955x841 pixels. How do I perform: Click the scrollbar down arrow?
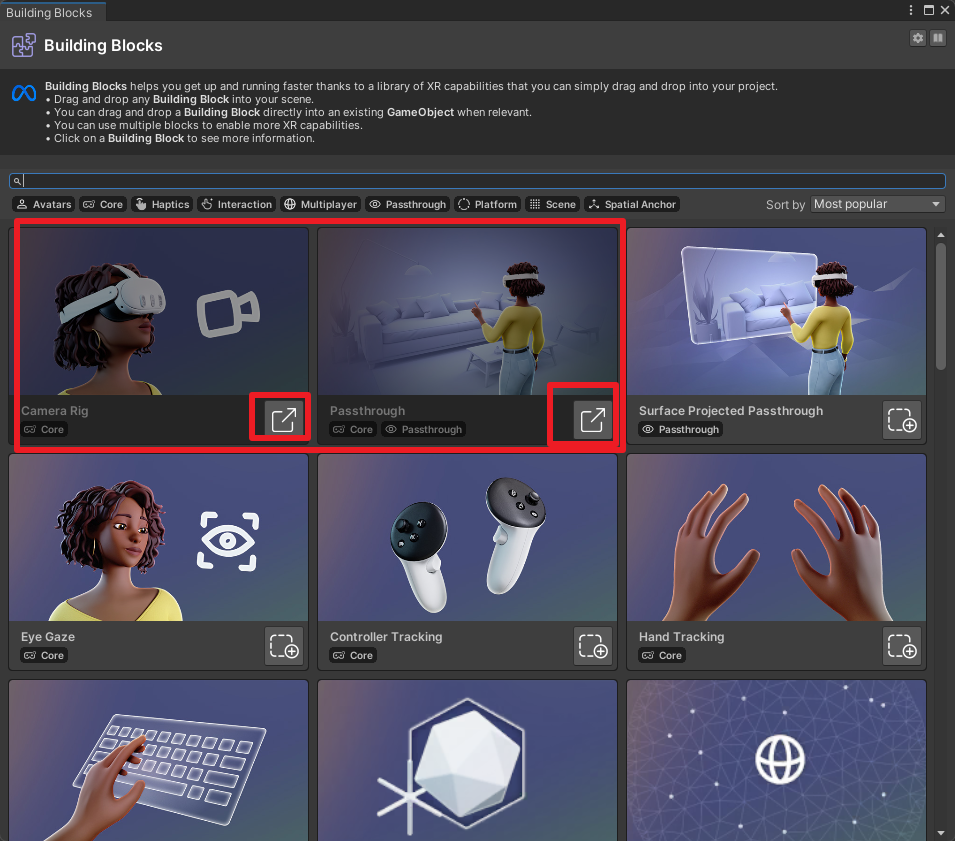940,832
